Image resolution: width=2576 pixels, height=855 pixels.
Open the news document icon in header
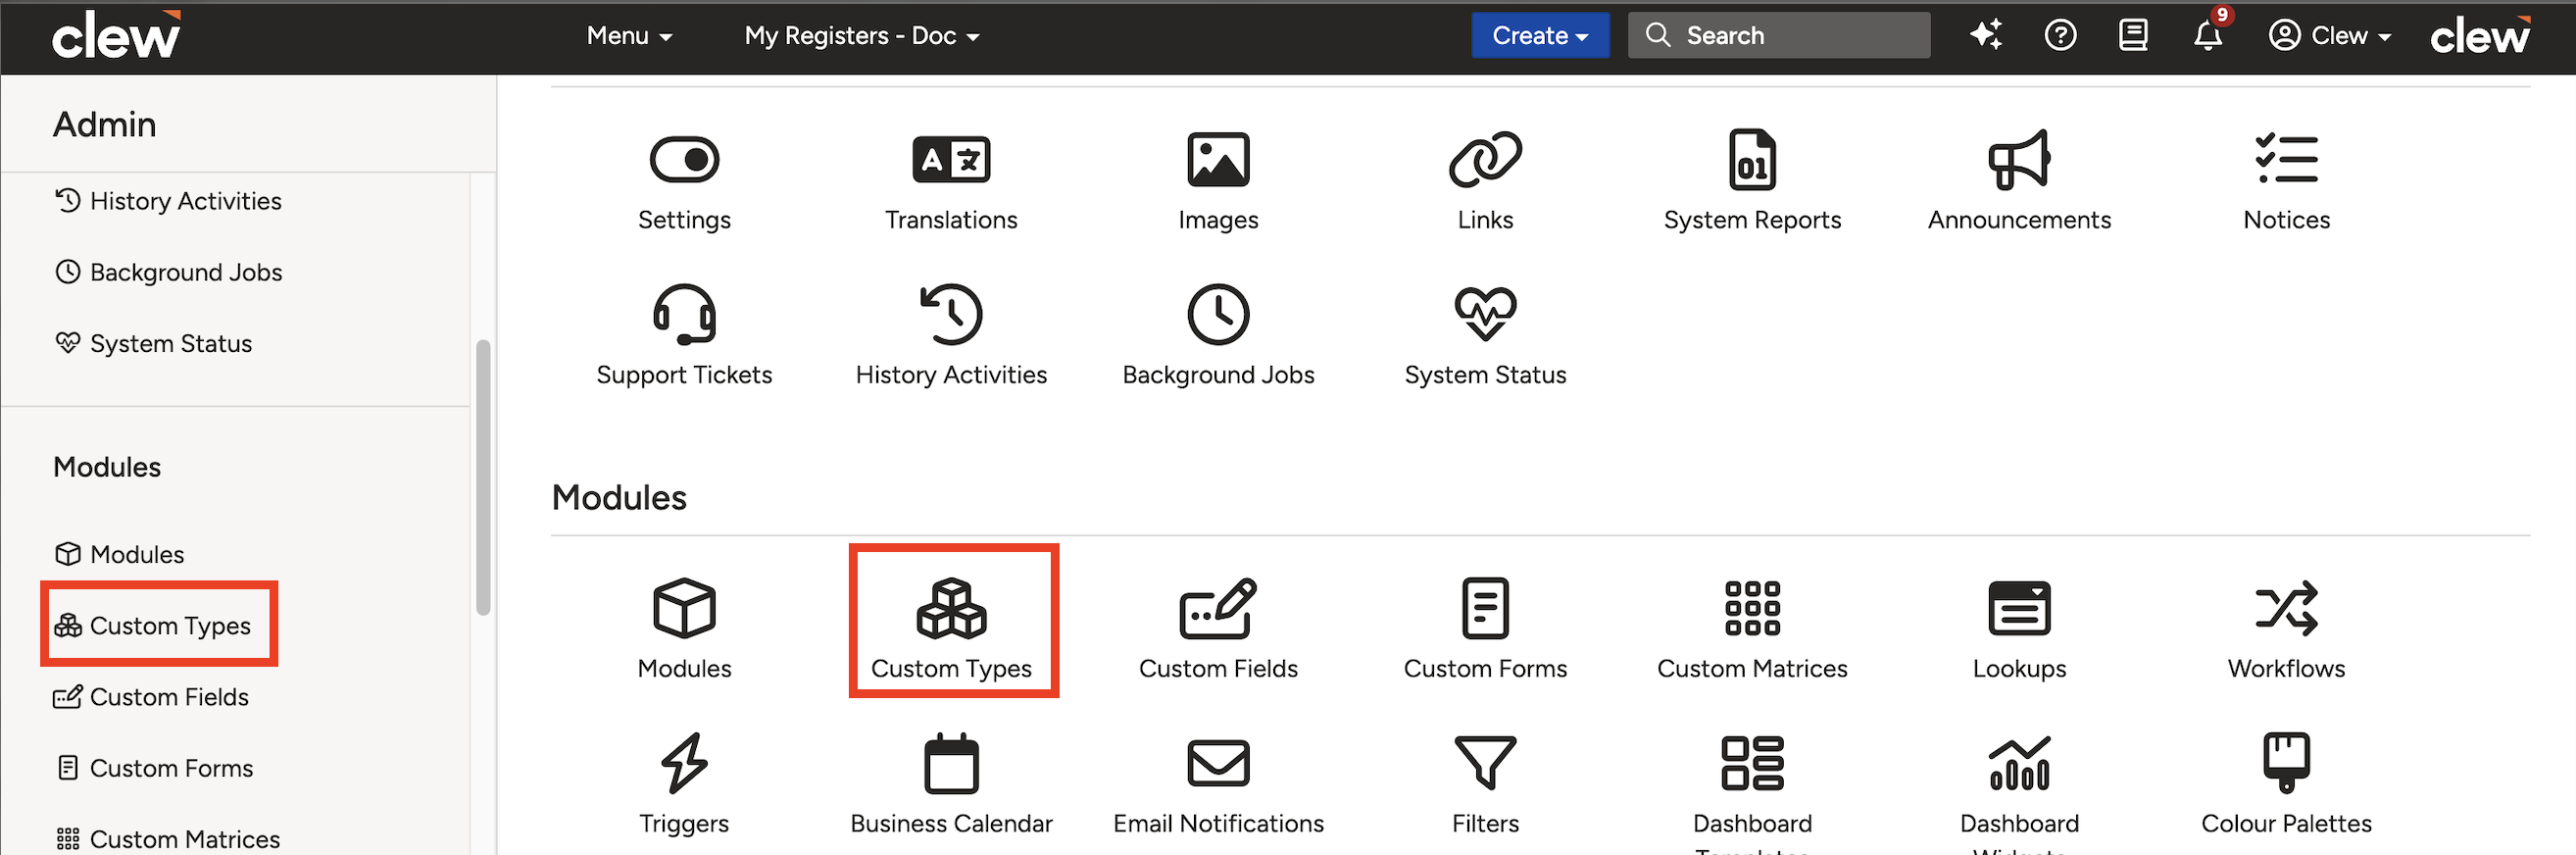point(2133,35)
